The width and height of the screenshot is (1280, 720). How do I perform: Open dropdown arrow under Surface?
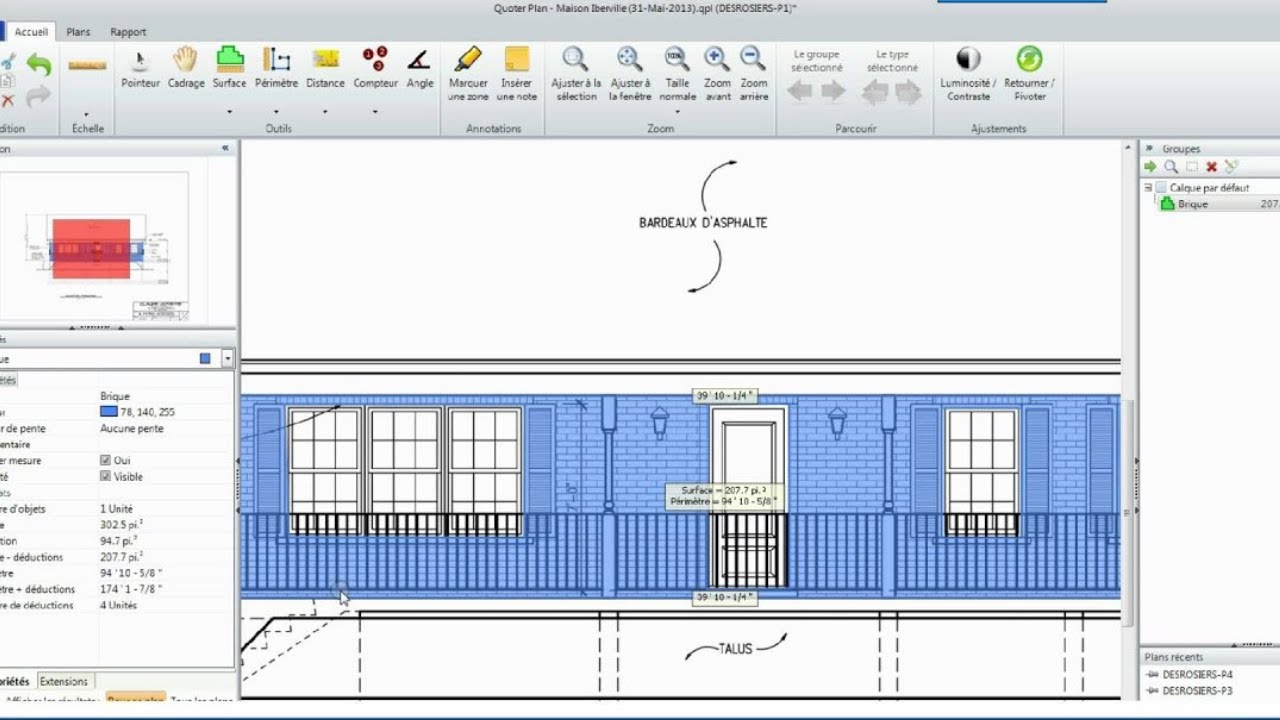(229, 111)
